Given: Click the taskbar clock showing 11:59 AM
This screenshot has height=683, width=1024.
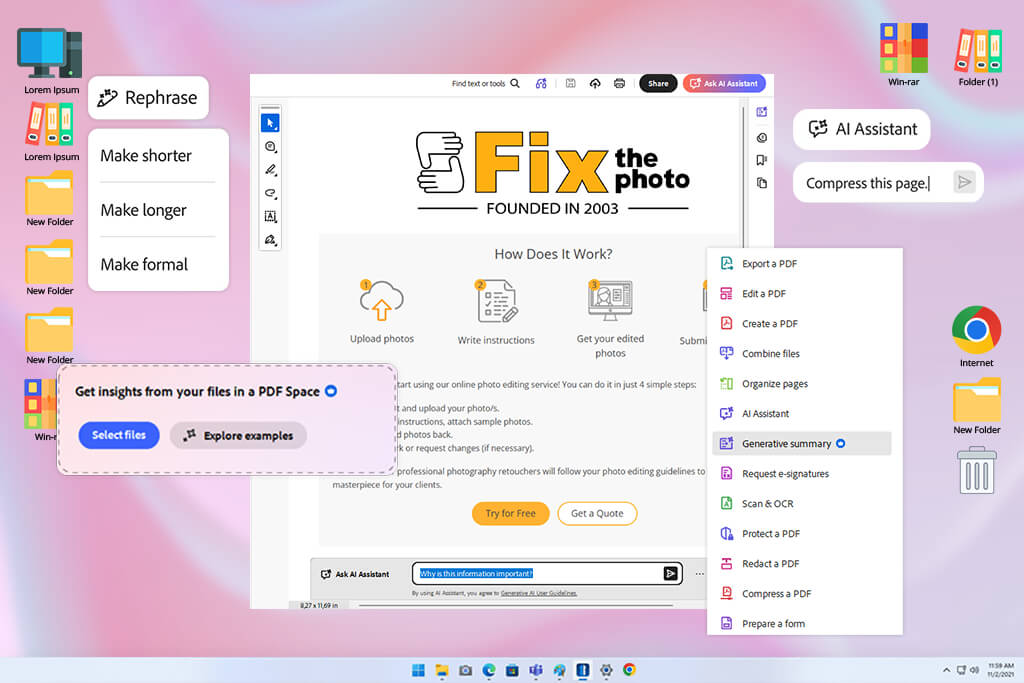Looking at the screenshot, I should 1001,670.
